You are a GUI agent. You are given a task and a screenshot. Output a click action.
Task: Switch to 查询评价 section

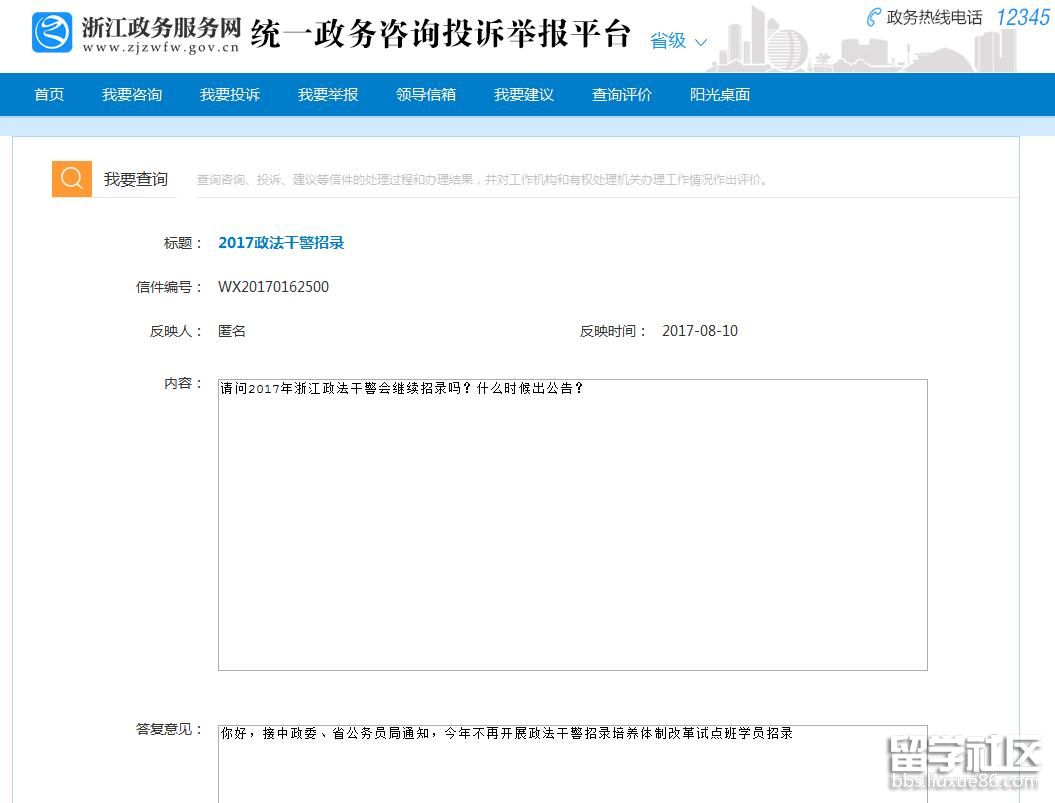coord(622,95)
